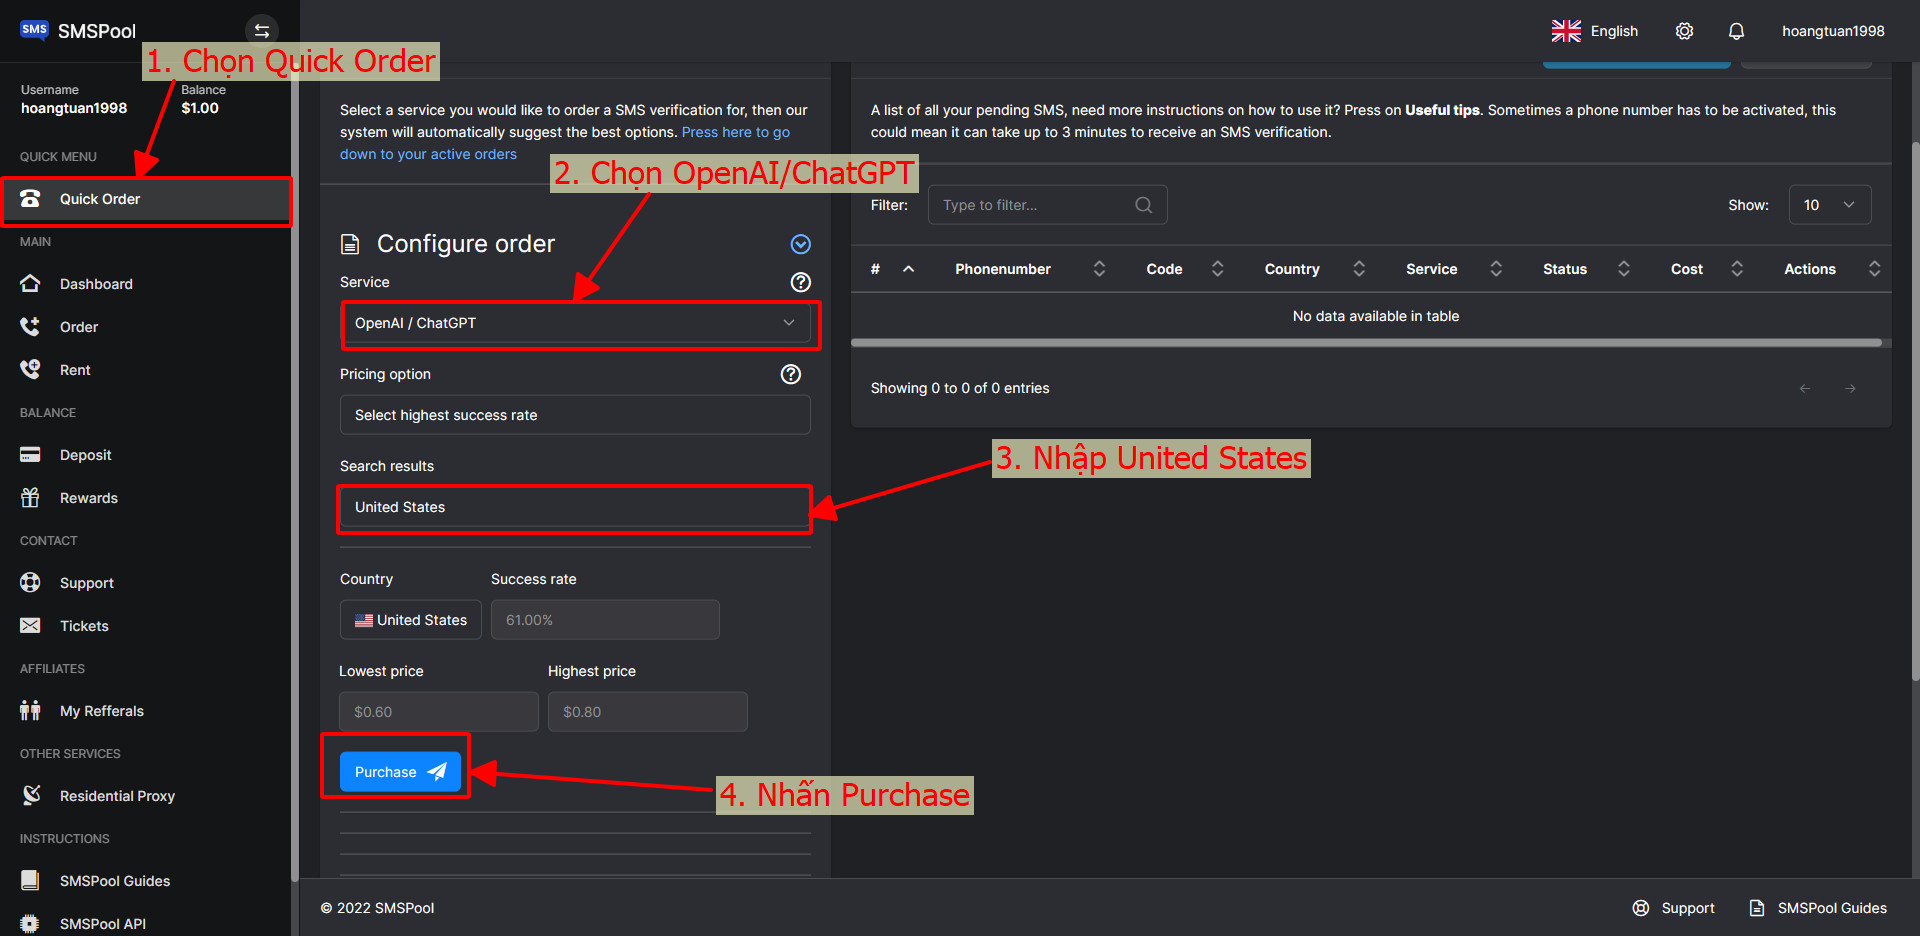Click the search magnifier icon in filter

[1143, 205]
